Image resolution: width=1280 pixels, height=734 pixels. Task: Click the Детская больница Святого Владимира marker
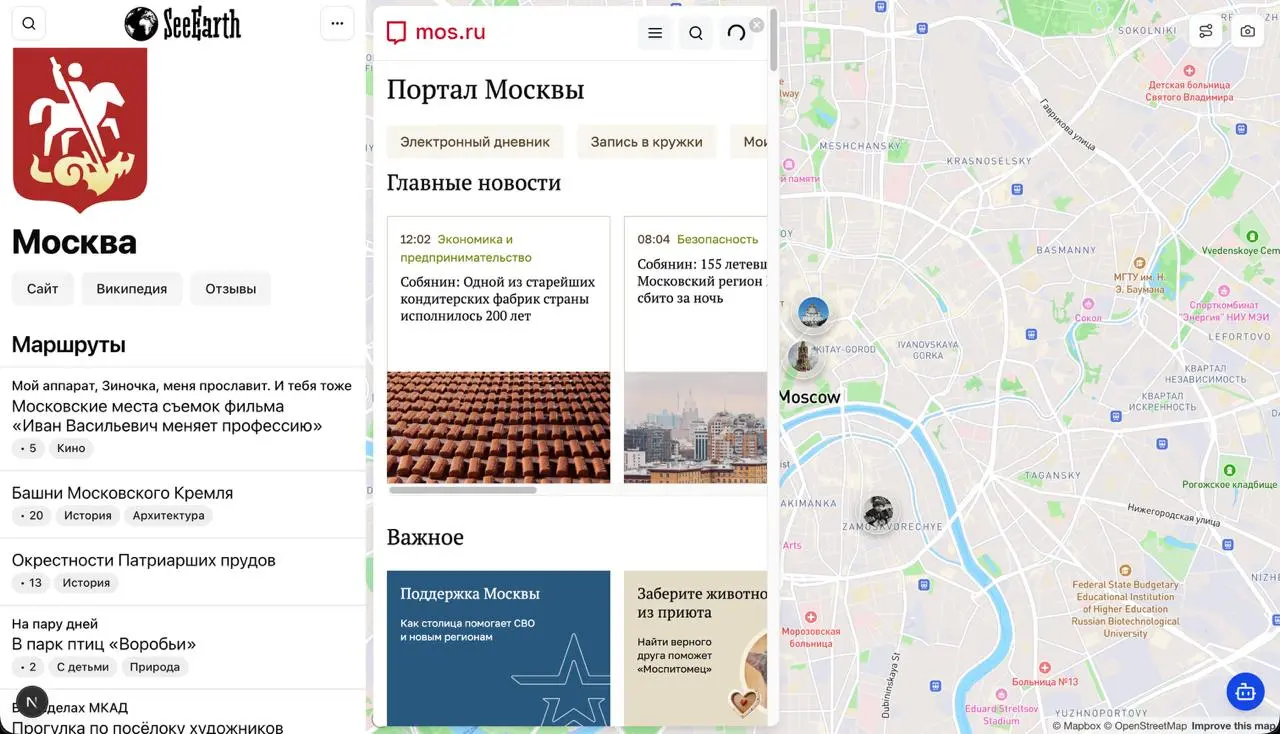pyautogui.click(x=1189, y=71)
